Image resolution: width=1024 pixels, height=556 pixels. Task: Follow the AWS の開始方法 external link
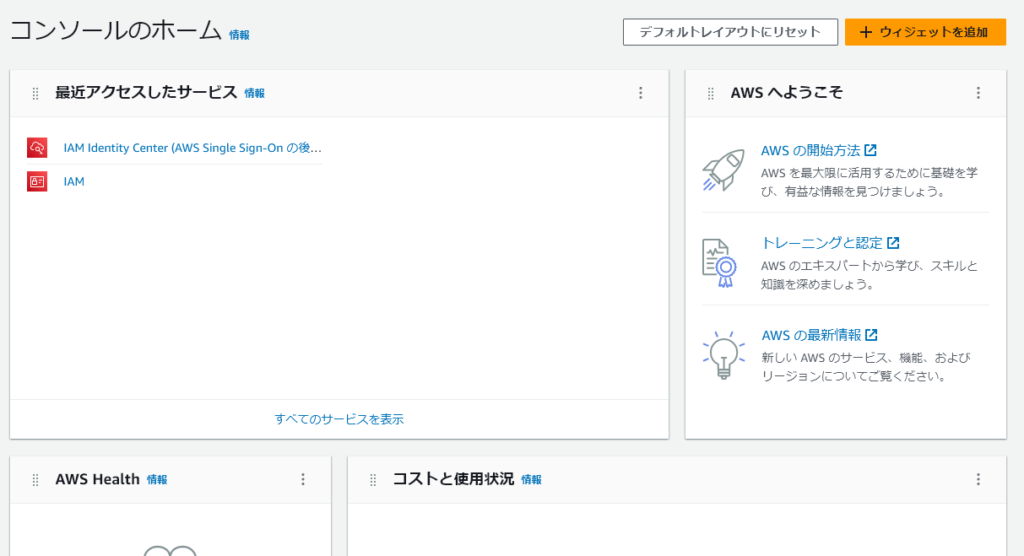pos(818,150)
